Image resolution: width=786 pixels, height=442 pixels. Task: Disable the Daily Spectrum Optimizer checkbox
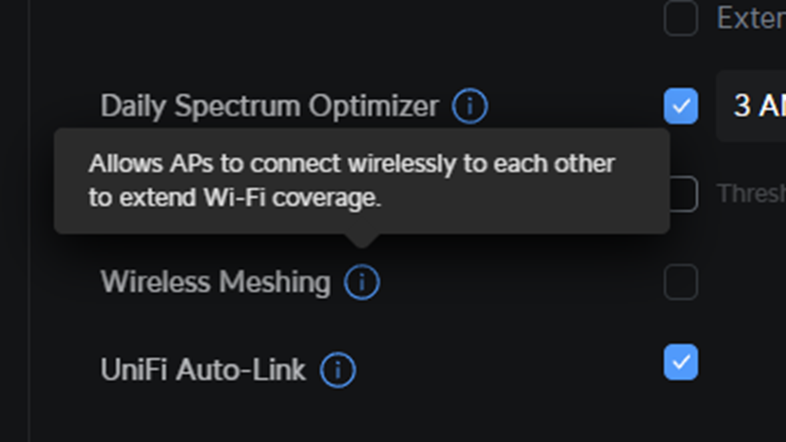click(x=681, y=106)
